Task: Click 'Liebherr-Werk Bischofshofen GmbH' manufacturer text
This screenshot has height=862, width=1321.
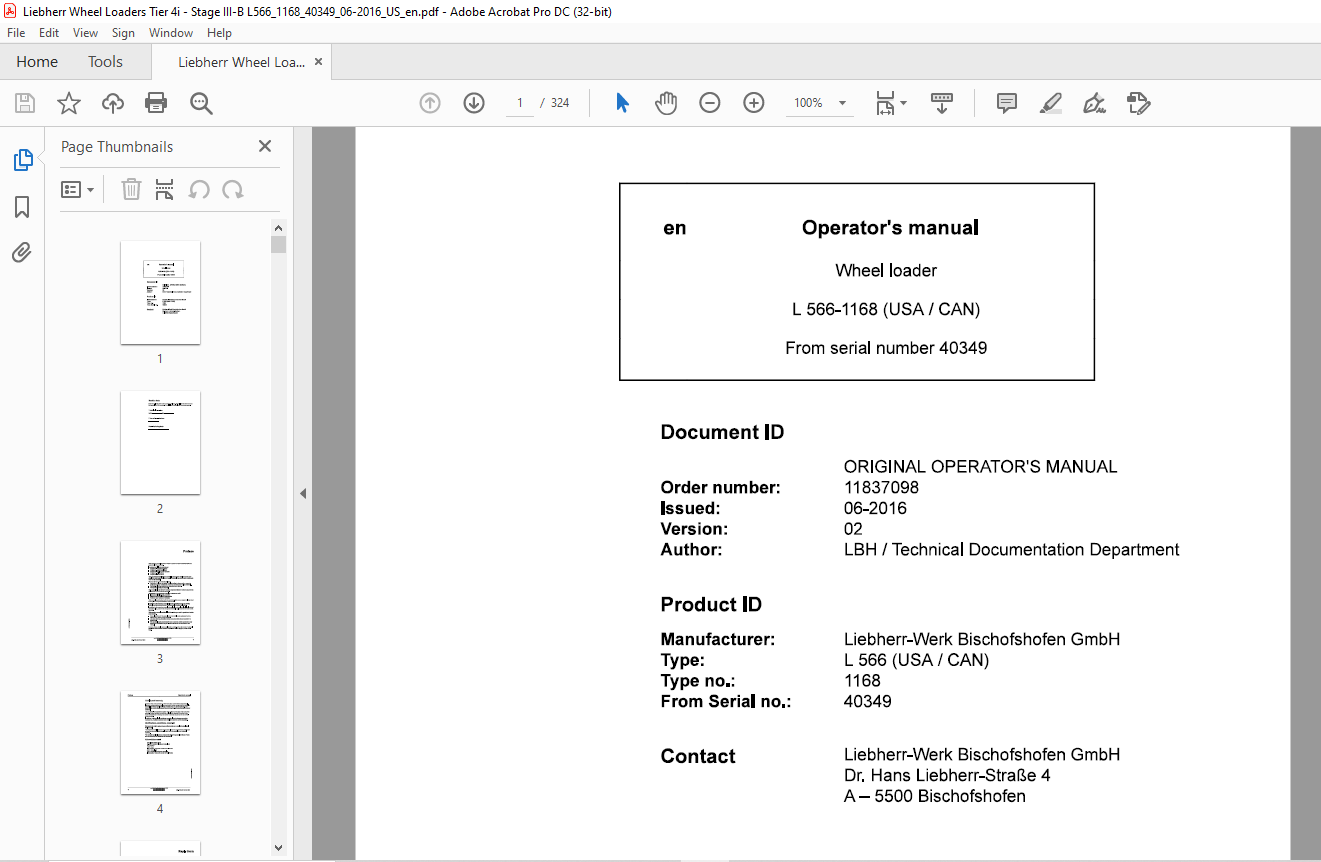Action: point(982,639)
